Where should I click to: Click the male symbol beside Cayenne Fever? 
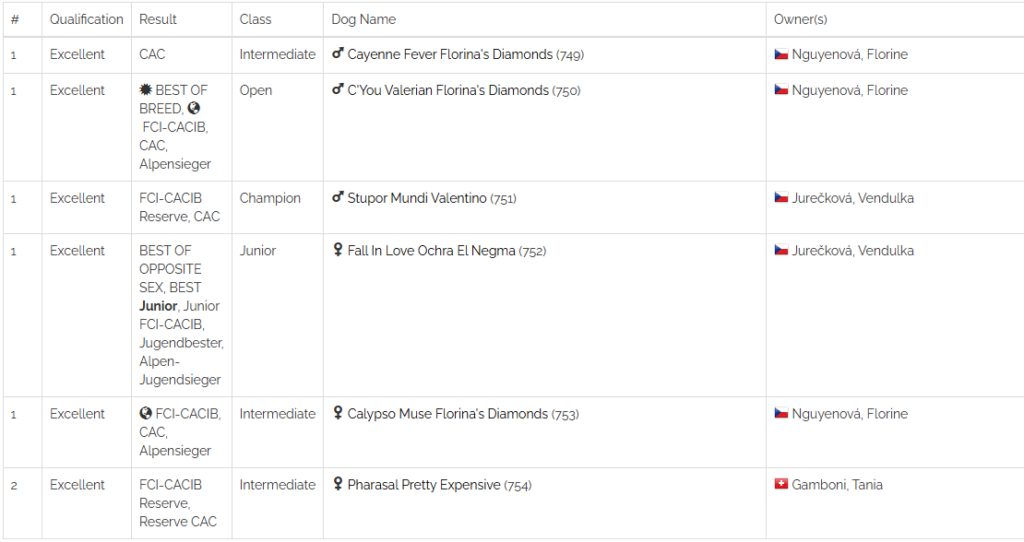pos(338,54)
